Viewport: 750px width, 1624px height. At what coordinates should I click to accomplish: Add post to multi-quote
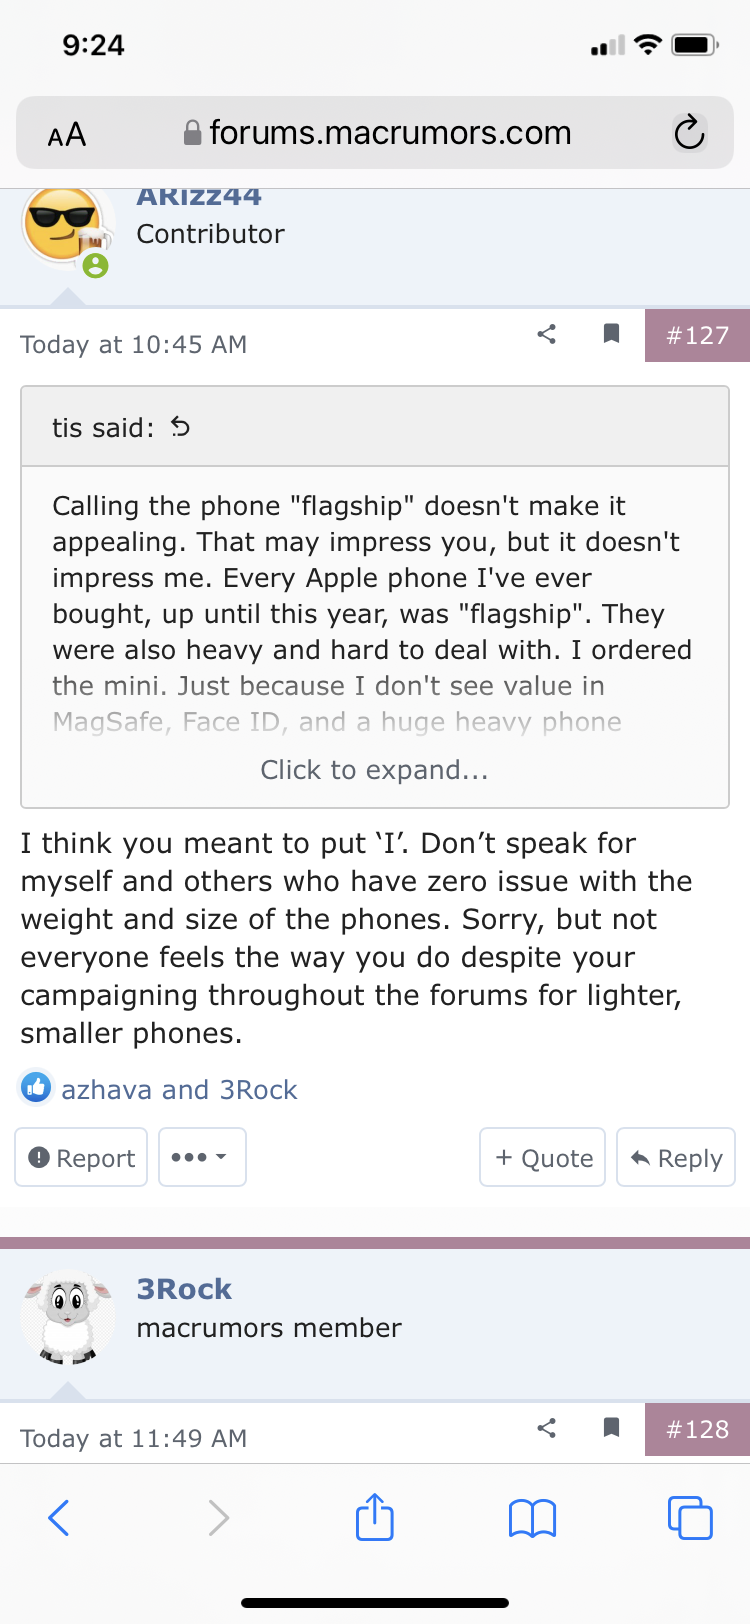pos(543,1157)
